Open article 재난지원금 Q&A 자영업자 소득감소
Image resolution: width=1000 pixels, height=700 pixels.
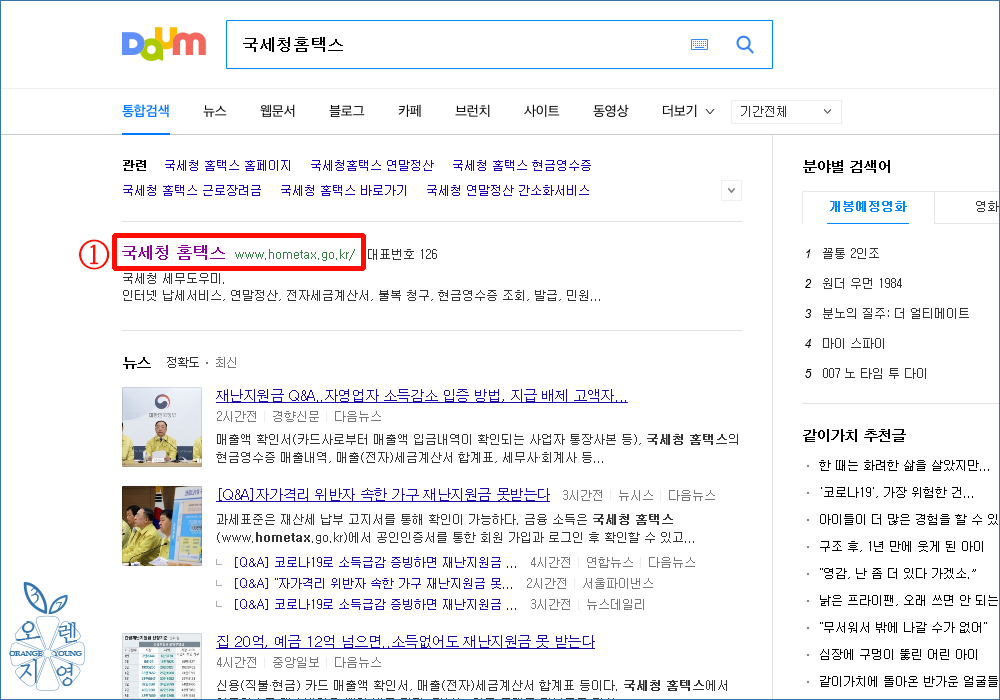click(422, 395)
